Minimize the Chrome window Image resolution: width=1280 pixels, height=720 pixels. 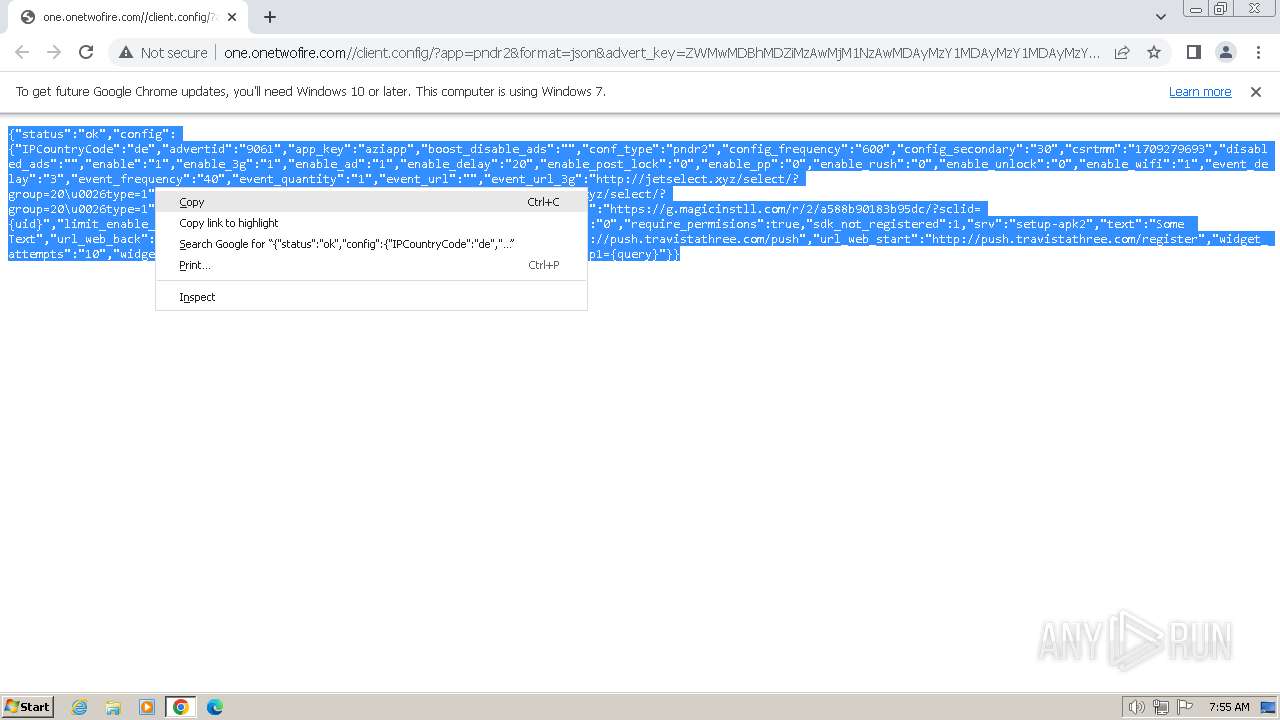click(1196, 9)
